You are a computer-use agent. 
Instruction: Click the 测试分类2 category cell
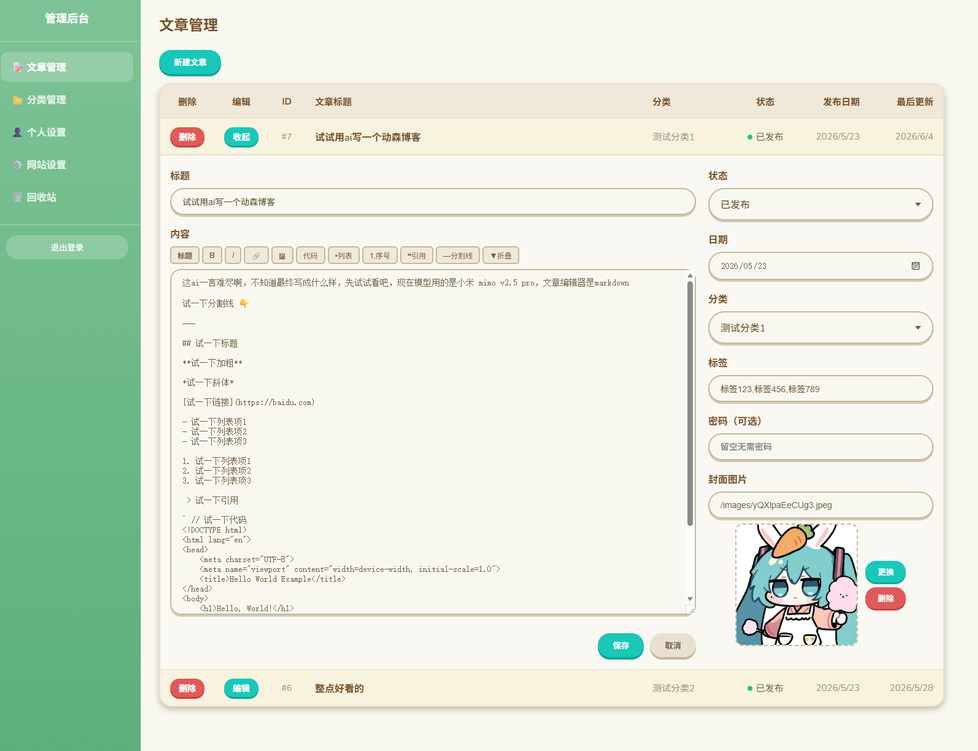(673, 688)
